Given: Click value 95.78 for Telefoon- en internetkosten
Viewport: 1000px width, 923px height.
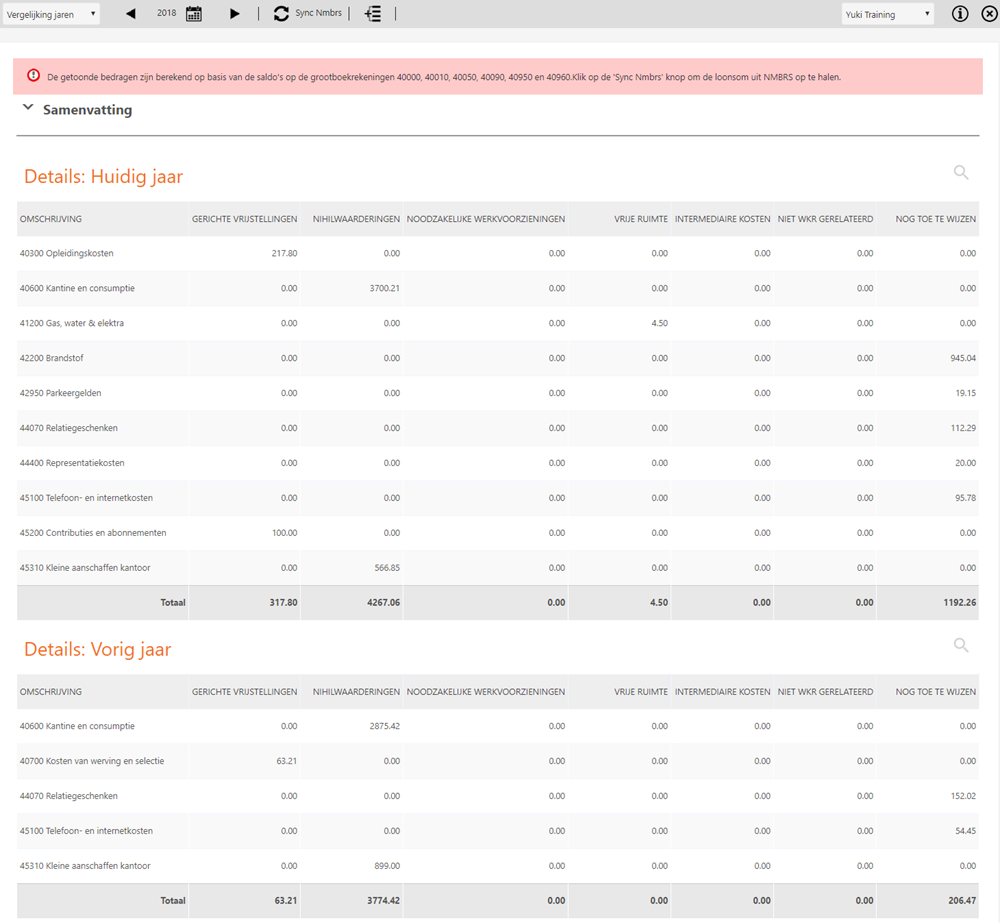Looking at the screenshot, I should [x=966, y=498].
